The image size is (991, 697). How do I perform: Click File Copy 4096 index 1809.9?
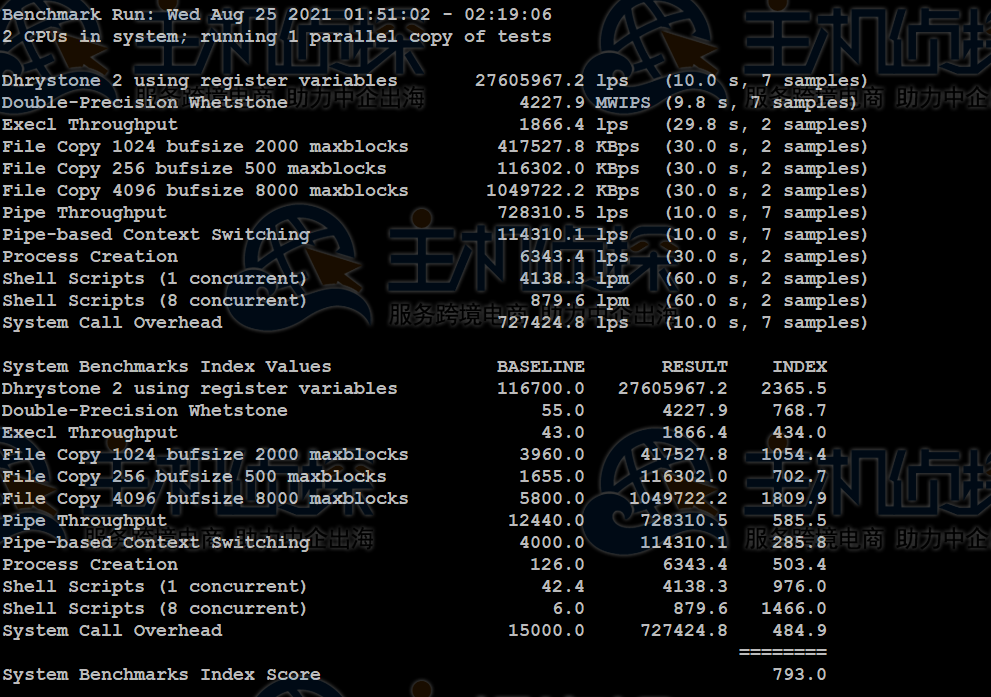pyautogui.click(x=794, y=499)
